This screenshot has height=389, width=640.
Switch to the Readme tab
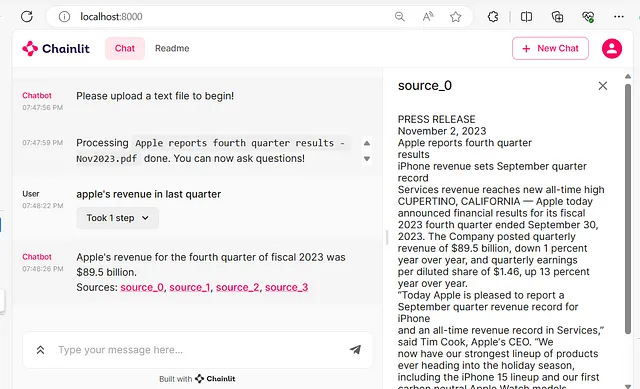(x=172, y=49)
